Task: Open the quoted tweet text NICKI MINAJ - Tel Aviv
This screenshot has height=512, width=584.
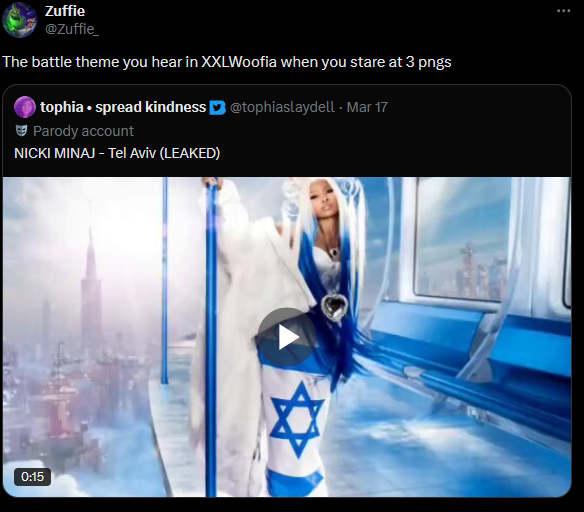Action: (x=117, y=153)
